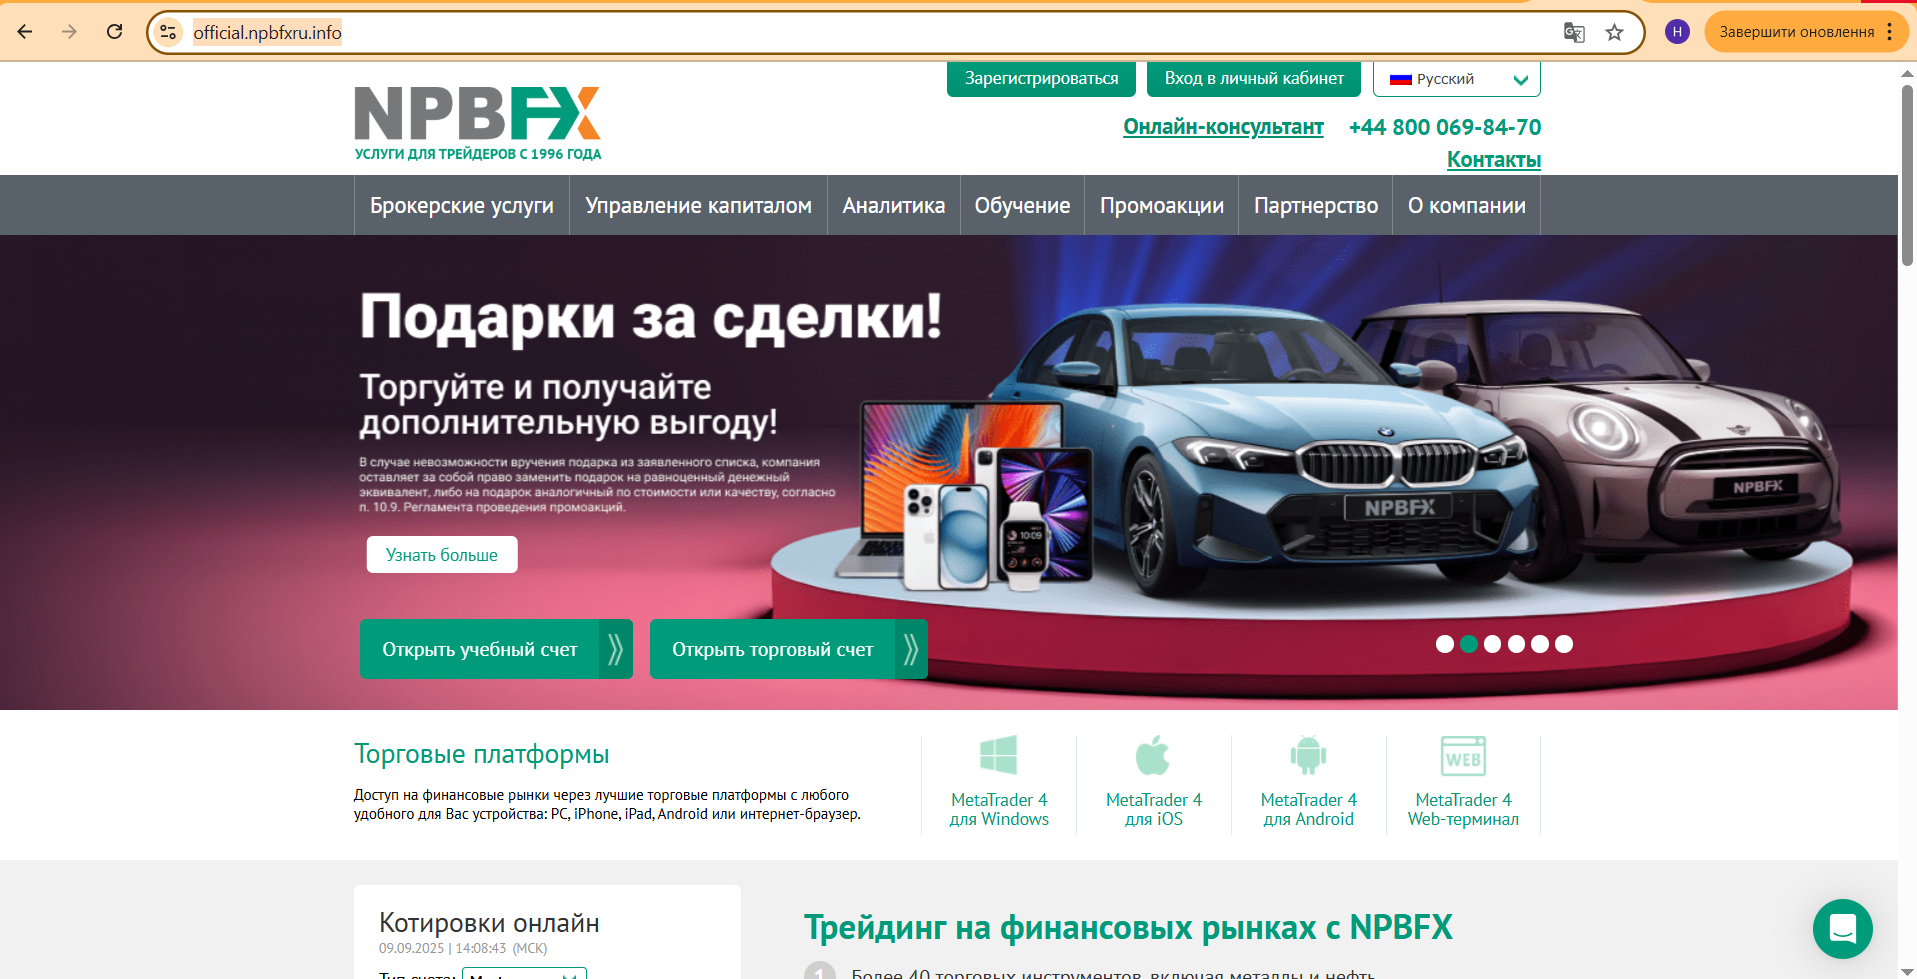Reload the page using browser refresh icon
The image size is (1917, 979).
click(x=115, y=32)
